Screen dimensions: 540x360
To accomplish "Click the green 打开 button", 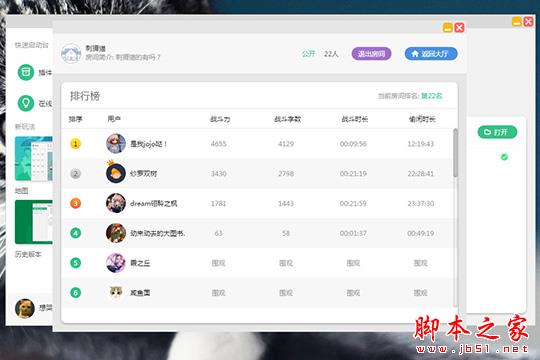I will pos(497,132).
